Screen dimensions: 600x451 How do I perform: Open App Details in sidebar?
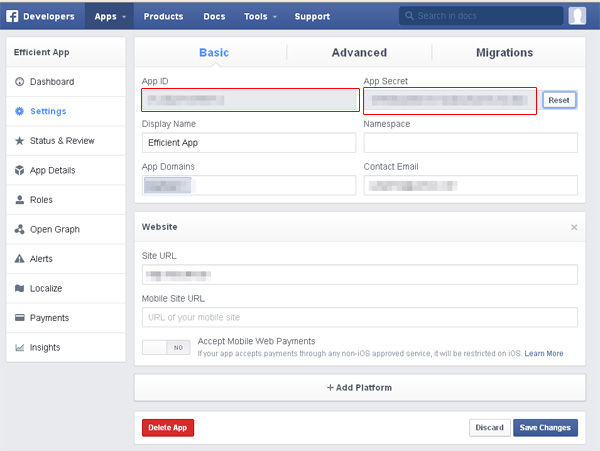pyautogui.click(x=66, y=170)
